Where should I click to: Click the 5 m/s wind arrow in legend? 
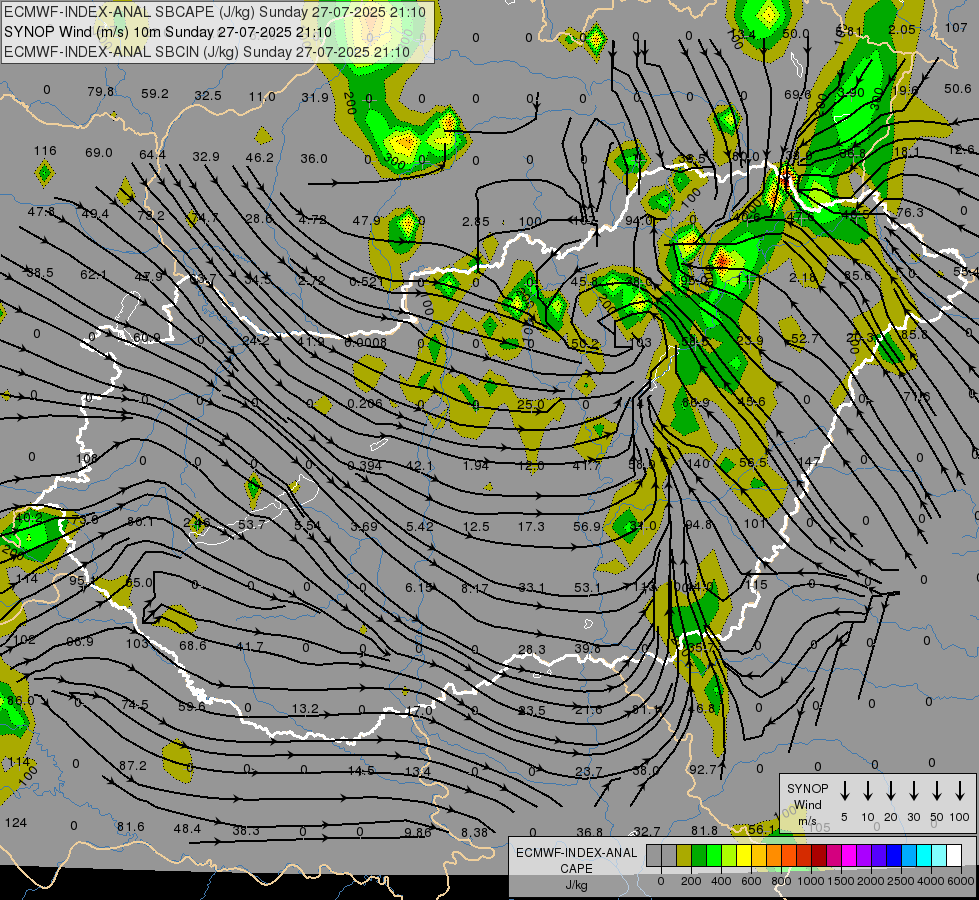click(844, 790)
